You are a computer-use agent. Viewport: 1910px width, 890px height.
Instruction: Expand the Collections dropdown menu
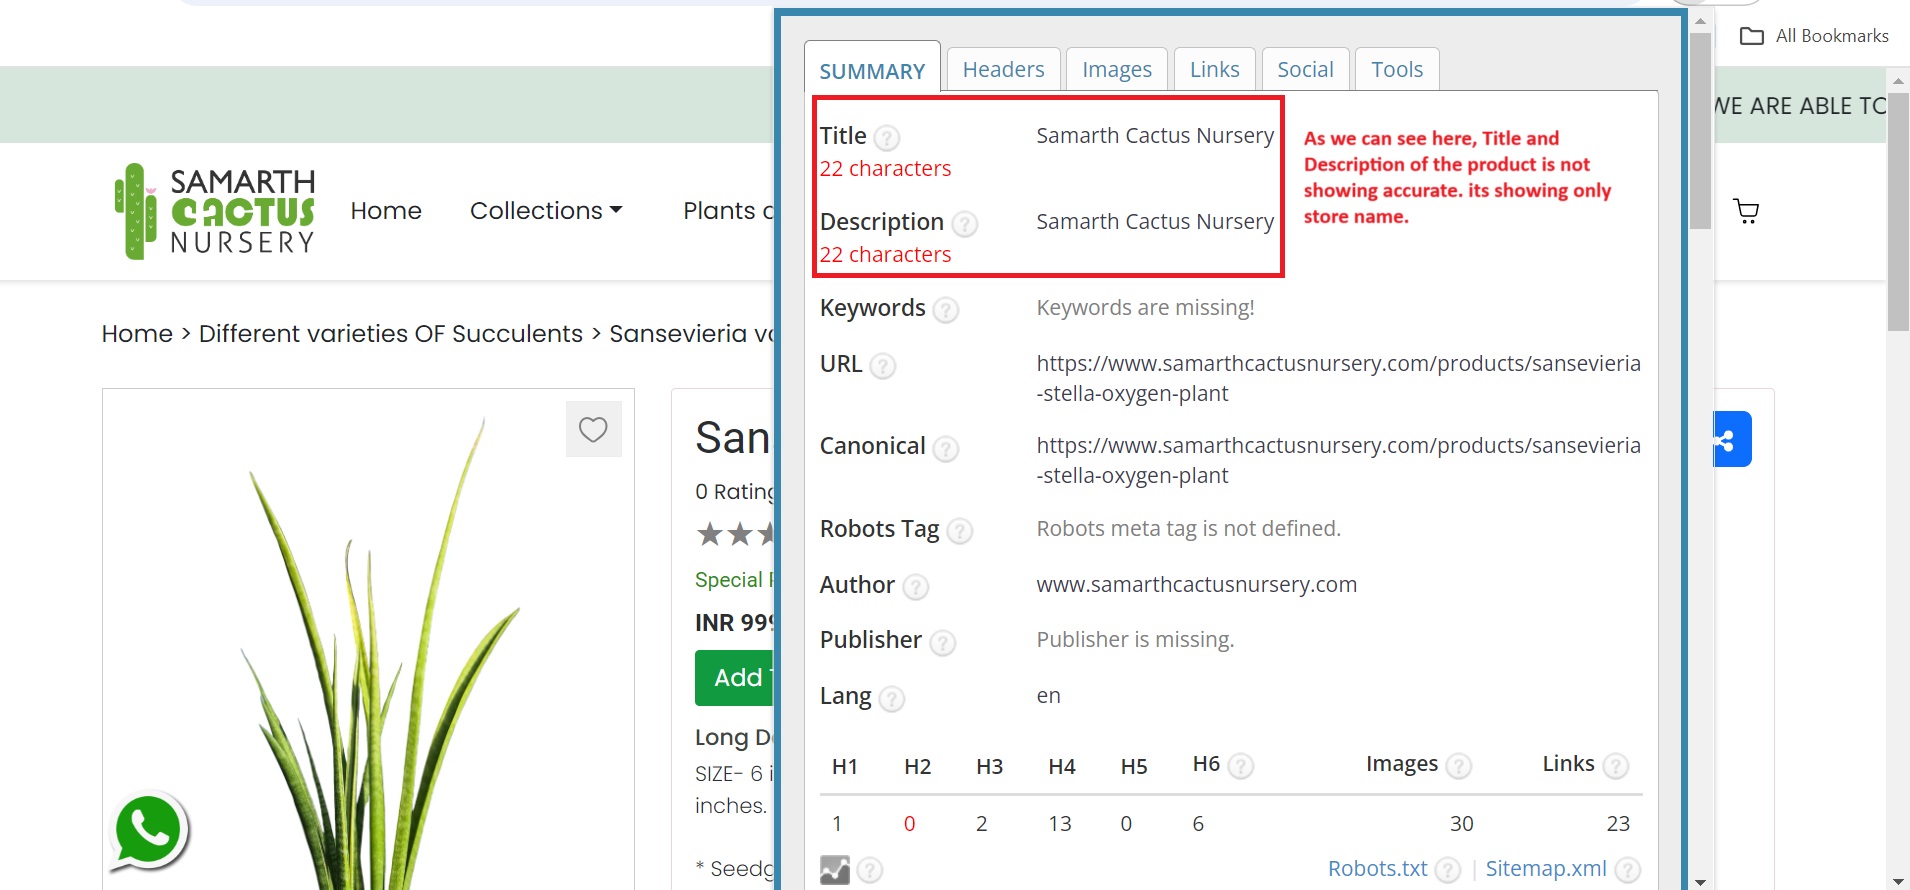click(546, 211)
